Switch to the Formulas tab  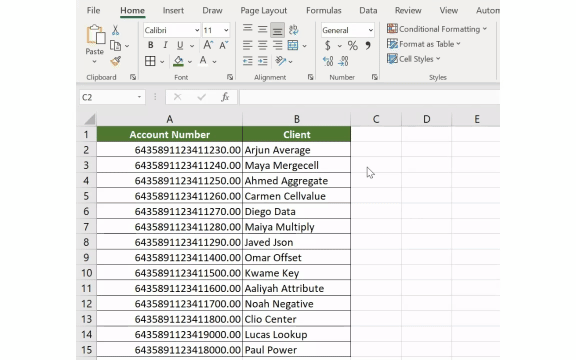tap(324, 10)
